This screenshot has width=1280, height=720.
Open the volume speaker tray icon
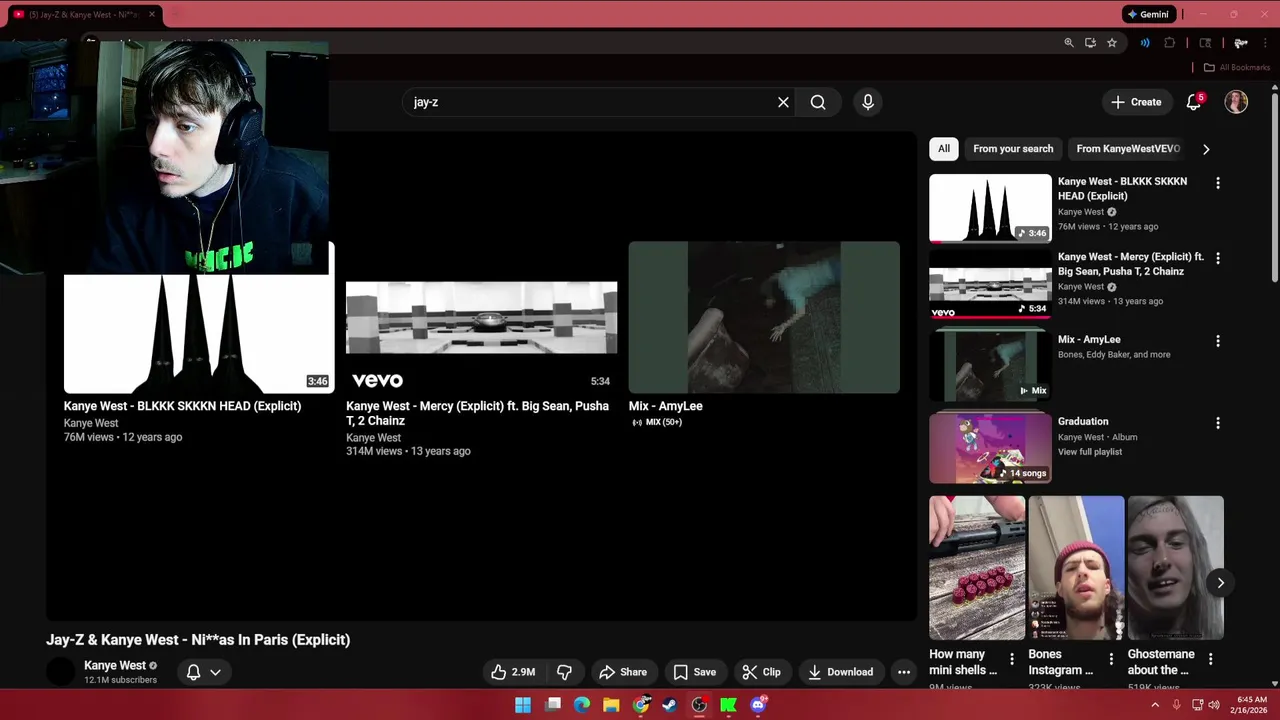tap(1214, 705)
